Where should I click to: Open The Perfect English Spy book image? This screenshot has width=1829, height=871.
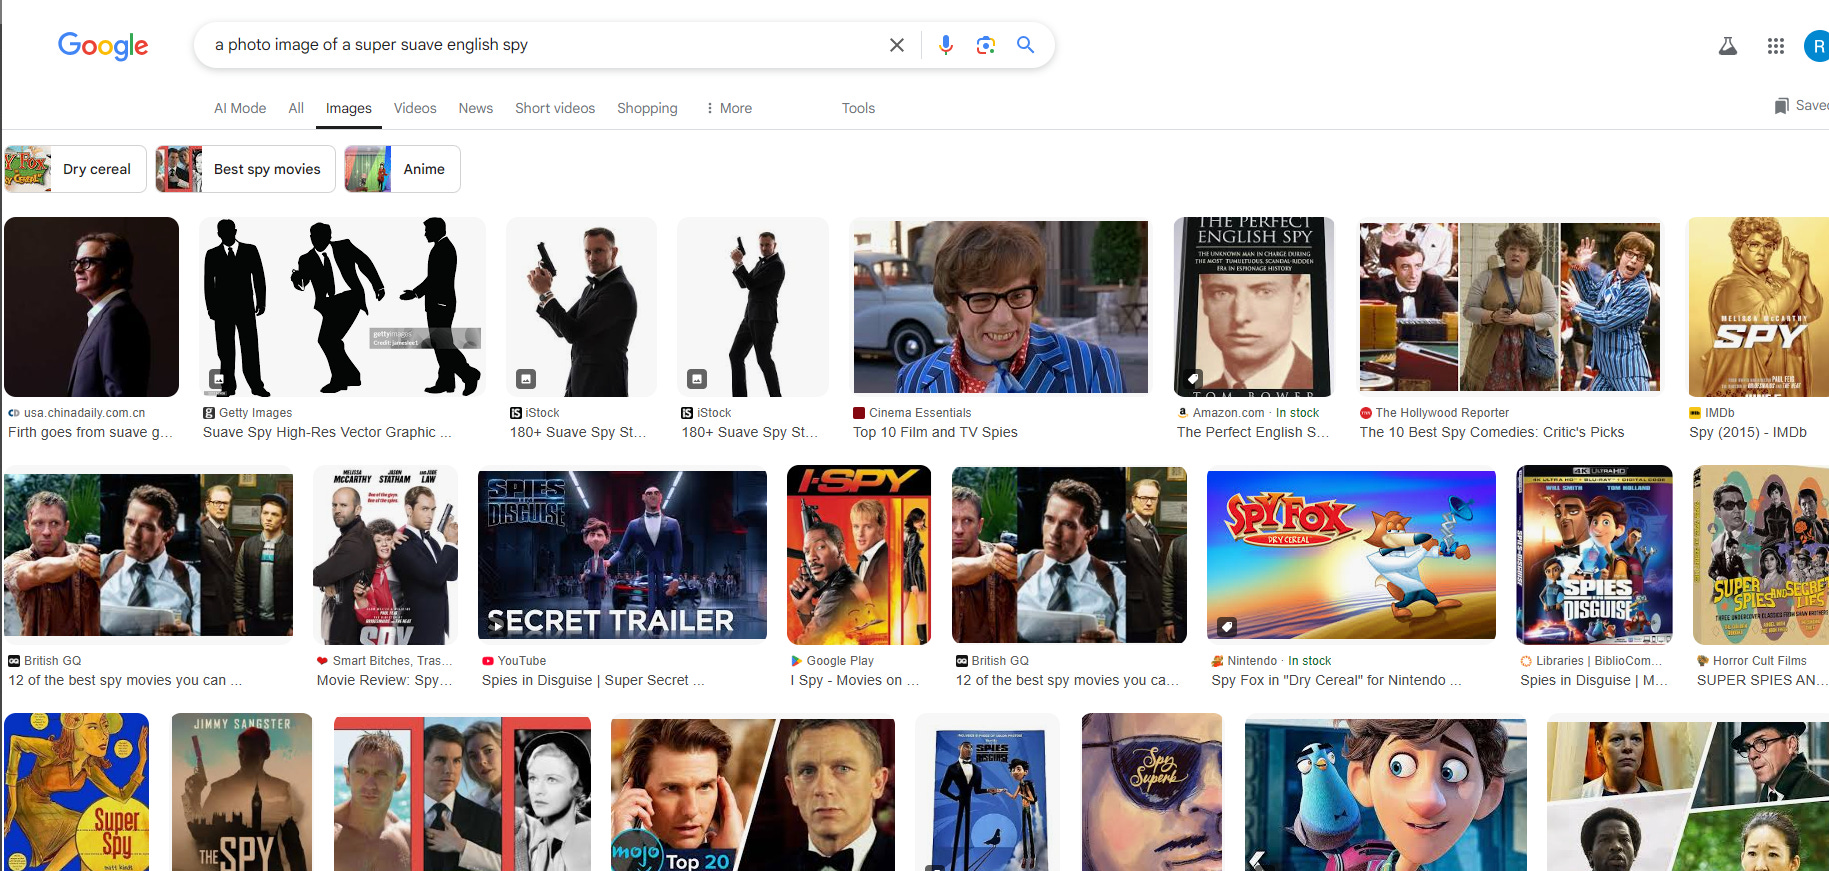click(x=1254, y=307)
